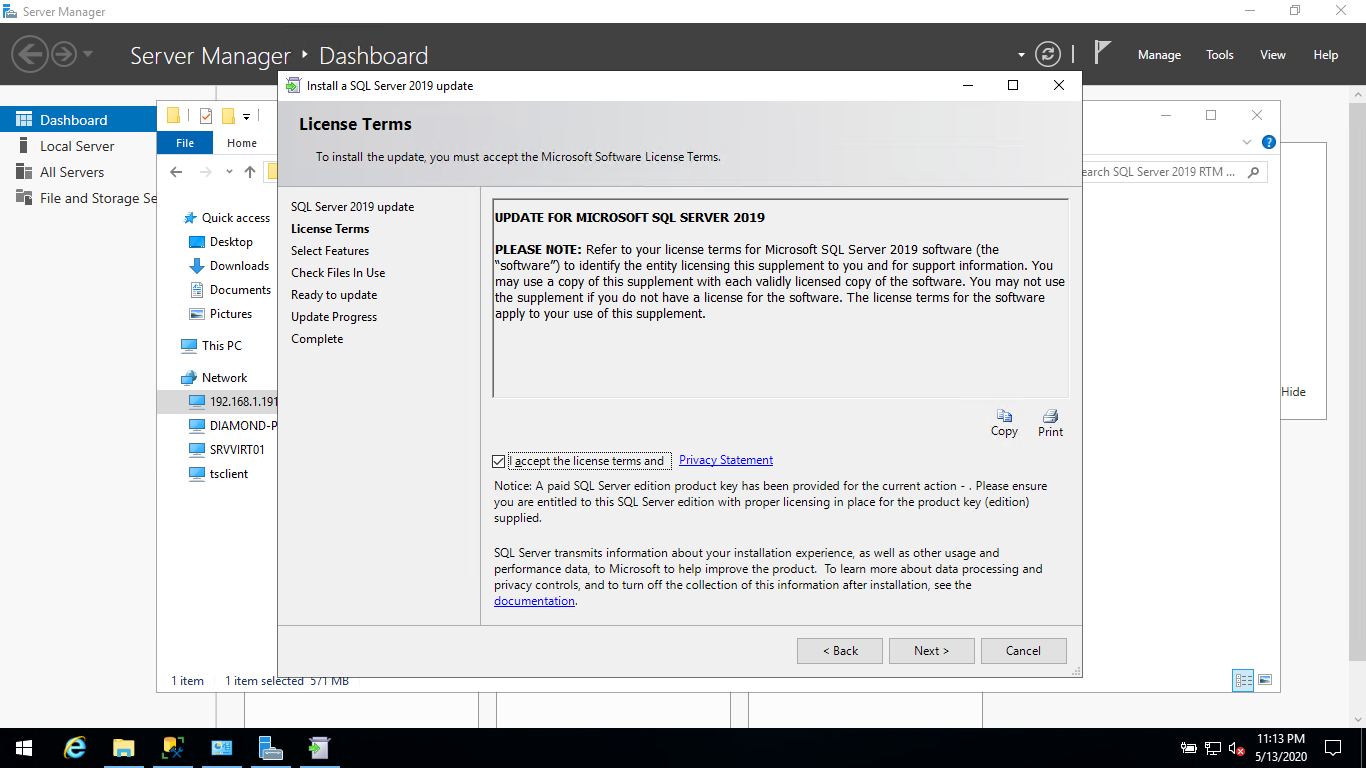The image size is (1366, 768).
Task: Open the View menu in Server Manager
Action: click(x=1273, y=55)
